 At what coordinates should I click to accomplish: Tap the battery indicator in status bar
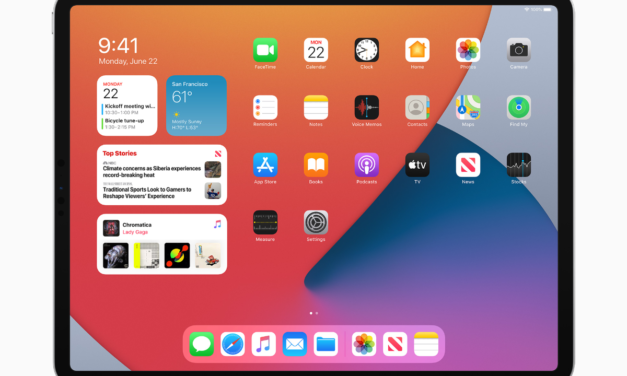[x=547, y=9]
